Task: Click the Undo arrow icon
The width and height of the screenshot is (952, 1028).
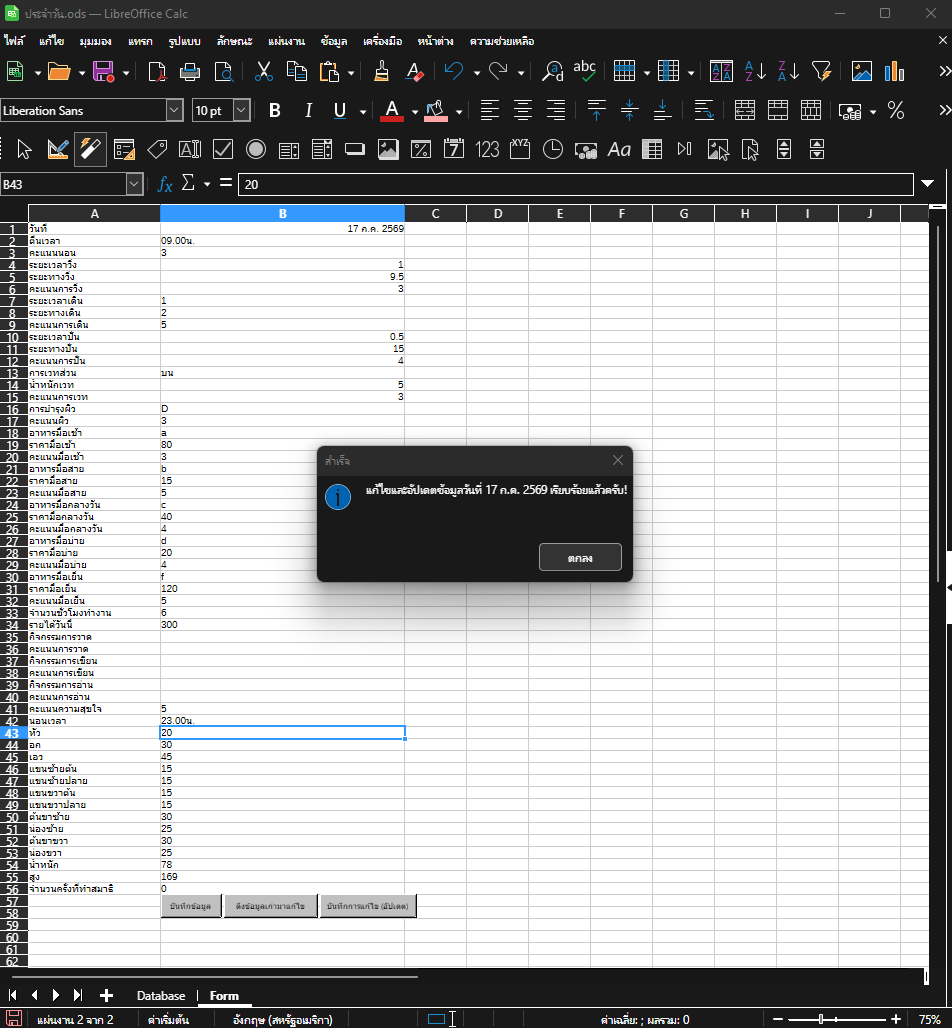Action: coord(454,71)
